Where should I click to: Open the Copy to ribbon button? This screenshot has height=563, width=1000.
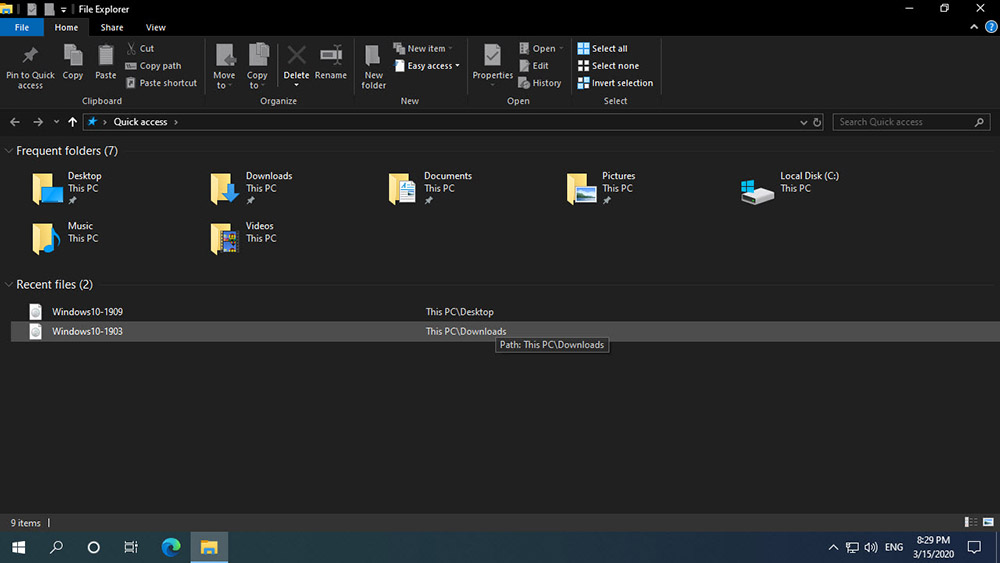pyautogui.click(x=257, y=66)
